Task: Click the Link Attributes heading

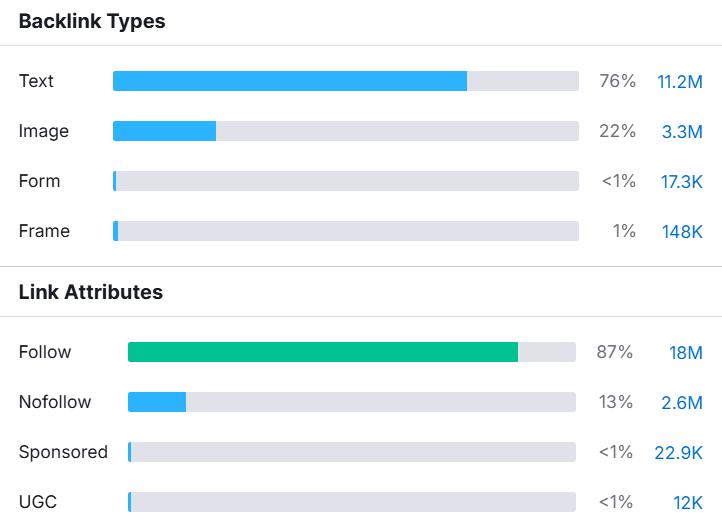Action: (91, 292)
